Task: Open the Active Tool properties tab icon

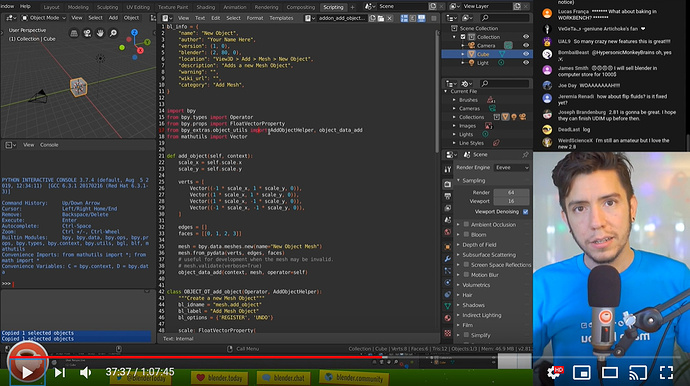Action: point(448,169)
